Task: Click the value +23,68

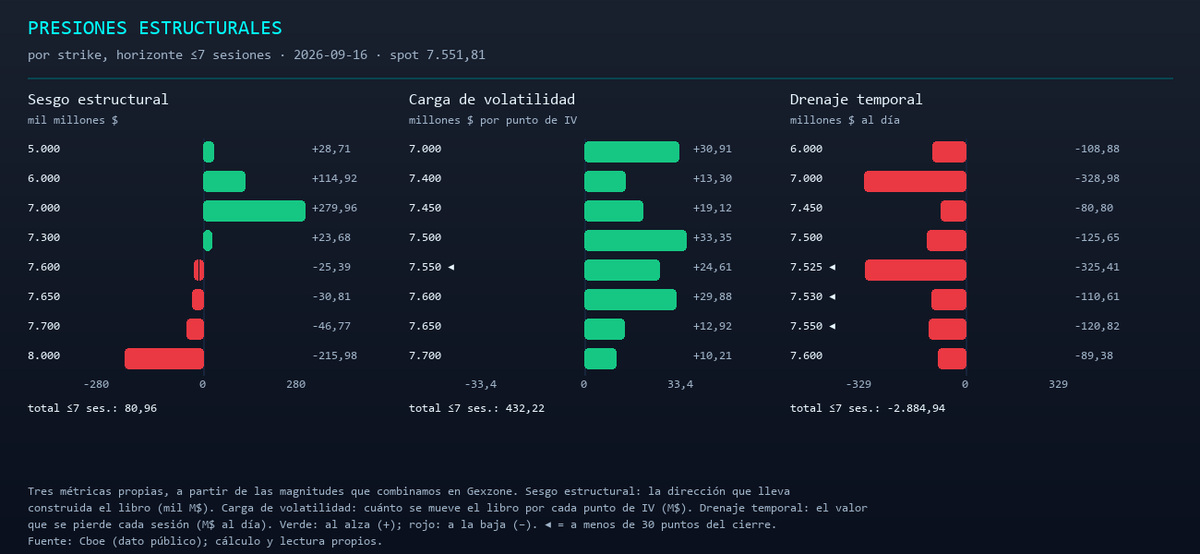Action: [x=331, y=238]
